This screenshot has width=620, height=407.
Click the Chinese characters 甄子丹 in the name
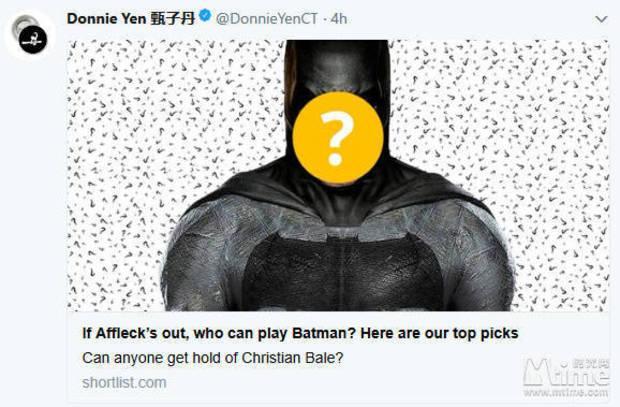[173, 19]
